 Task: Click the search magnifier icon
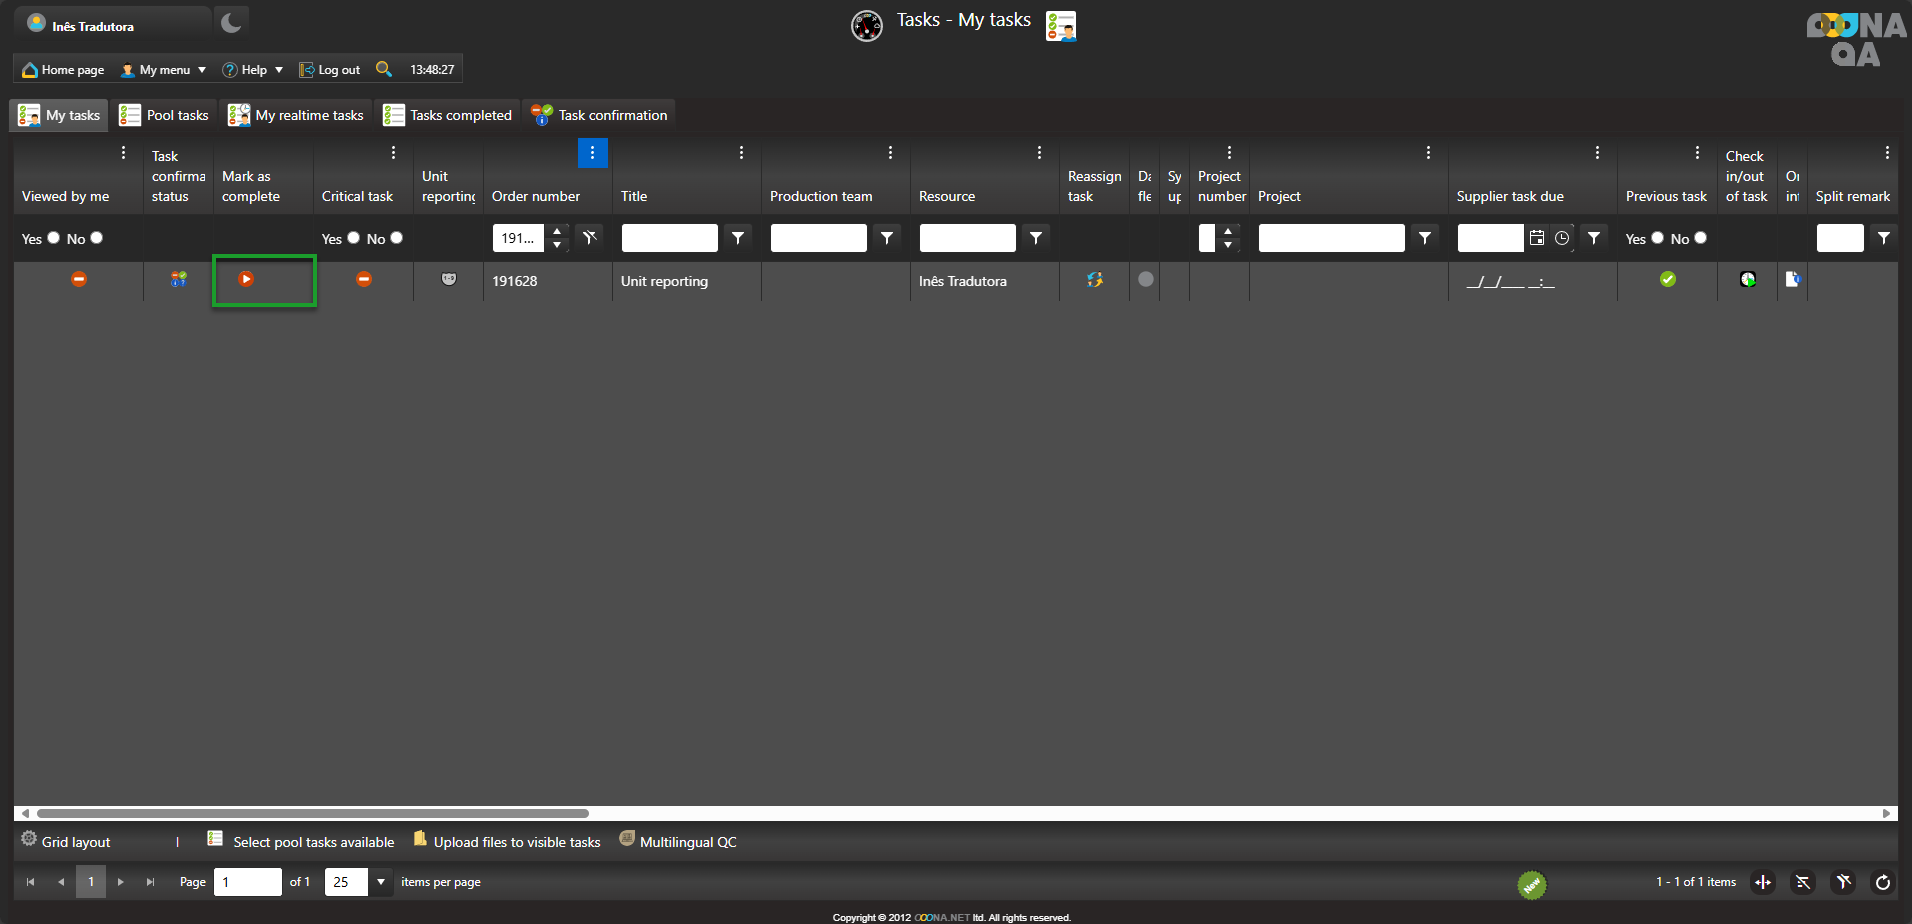click(x=383, y=69)
